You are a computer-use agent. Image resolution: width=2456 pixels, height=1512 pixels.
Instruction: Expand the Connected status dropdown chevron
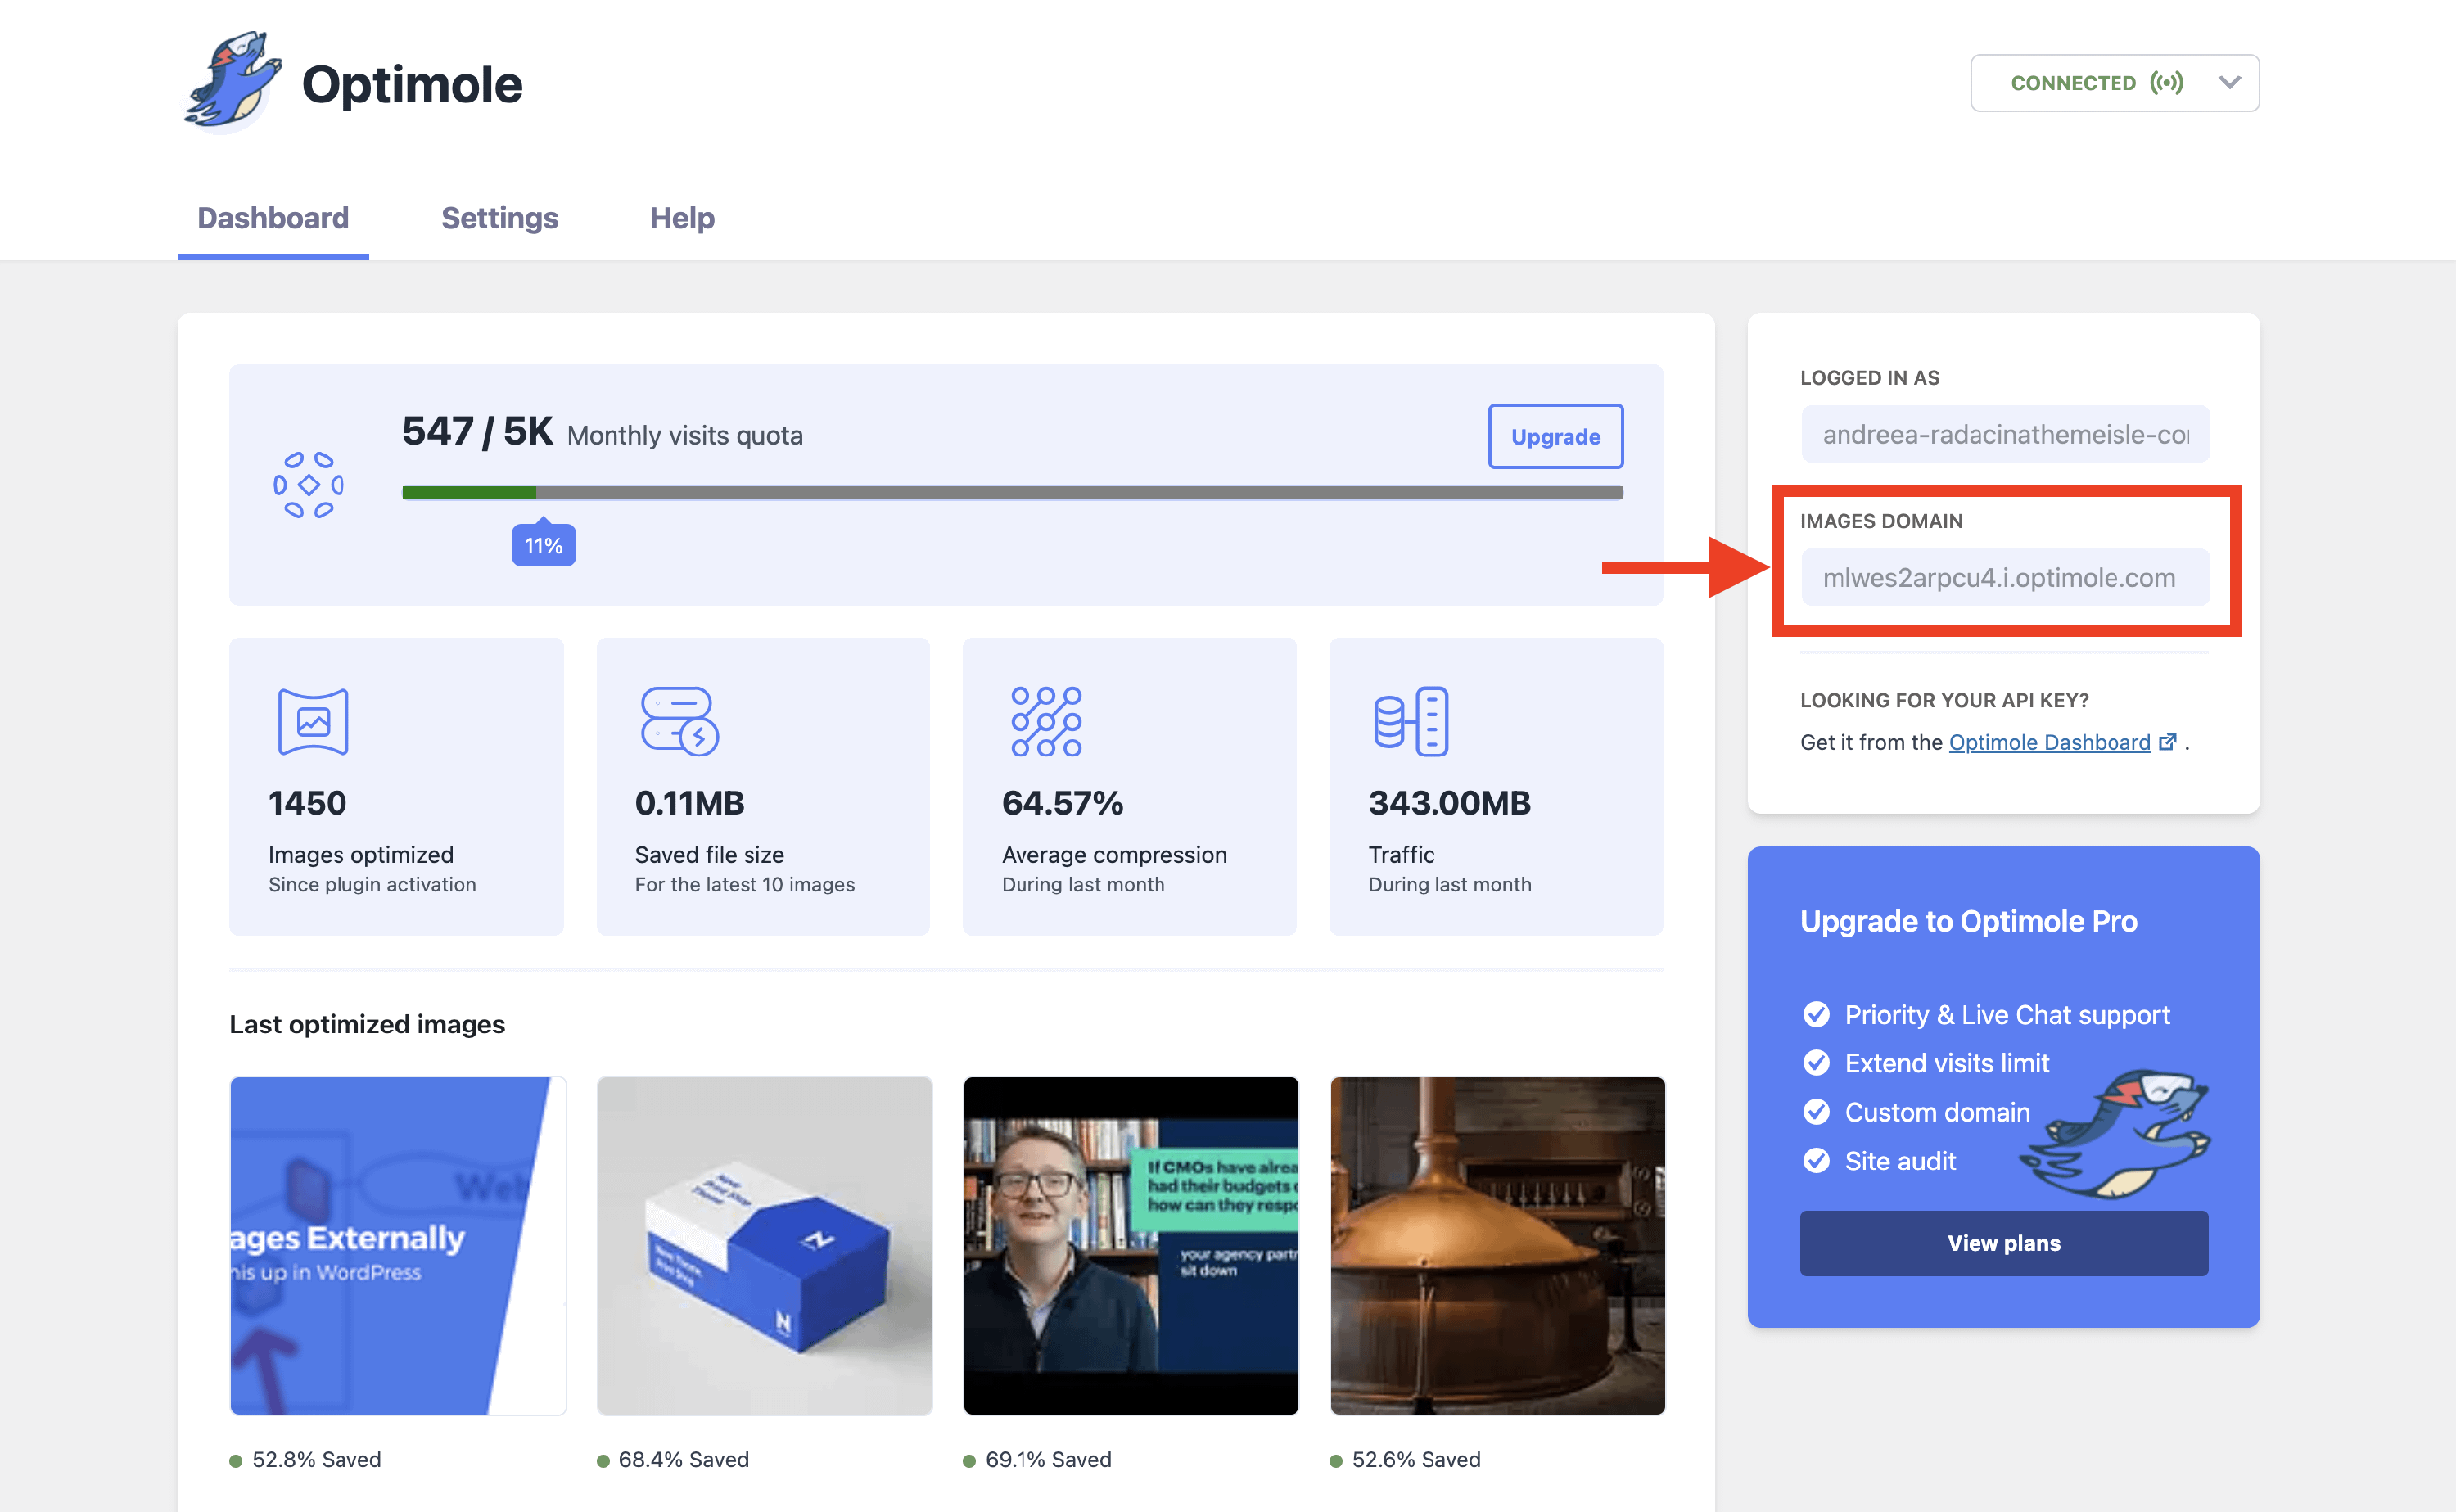2229,83
